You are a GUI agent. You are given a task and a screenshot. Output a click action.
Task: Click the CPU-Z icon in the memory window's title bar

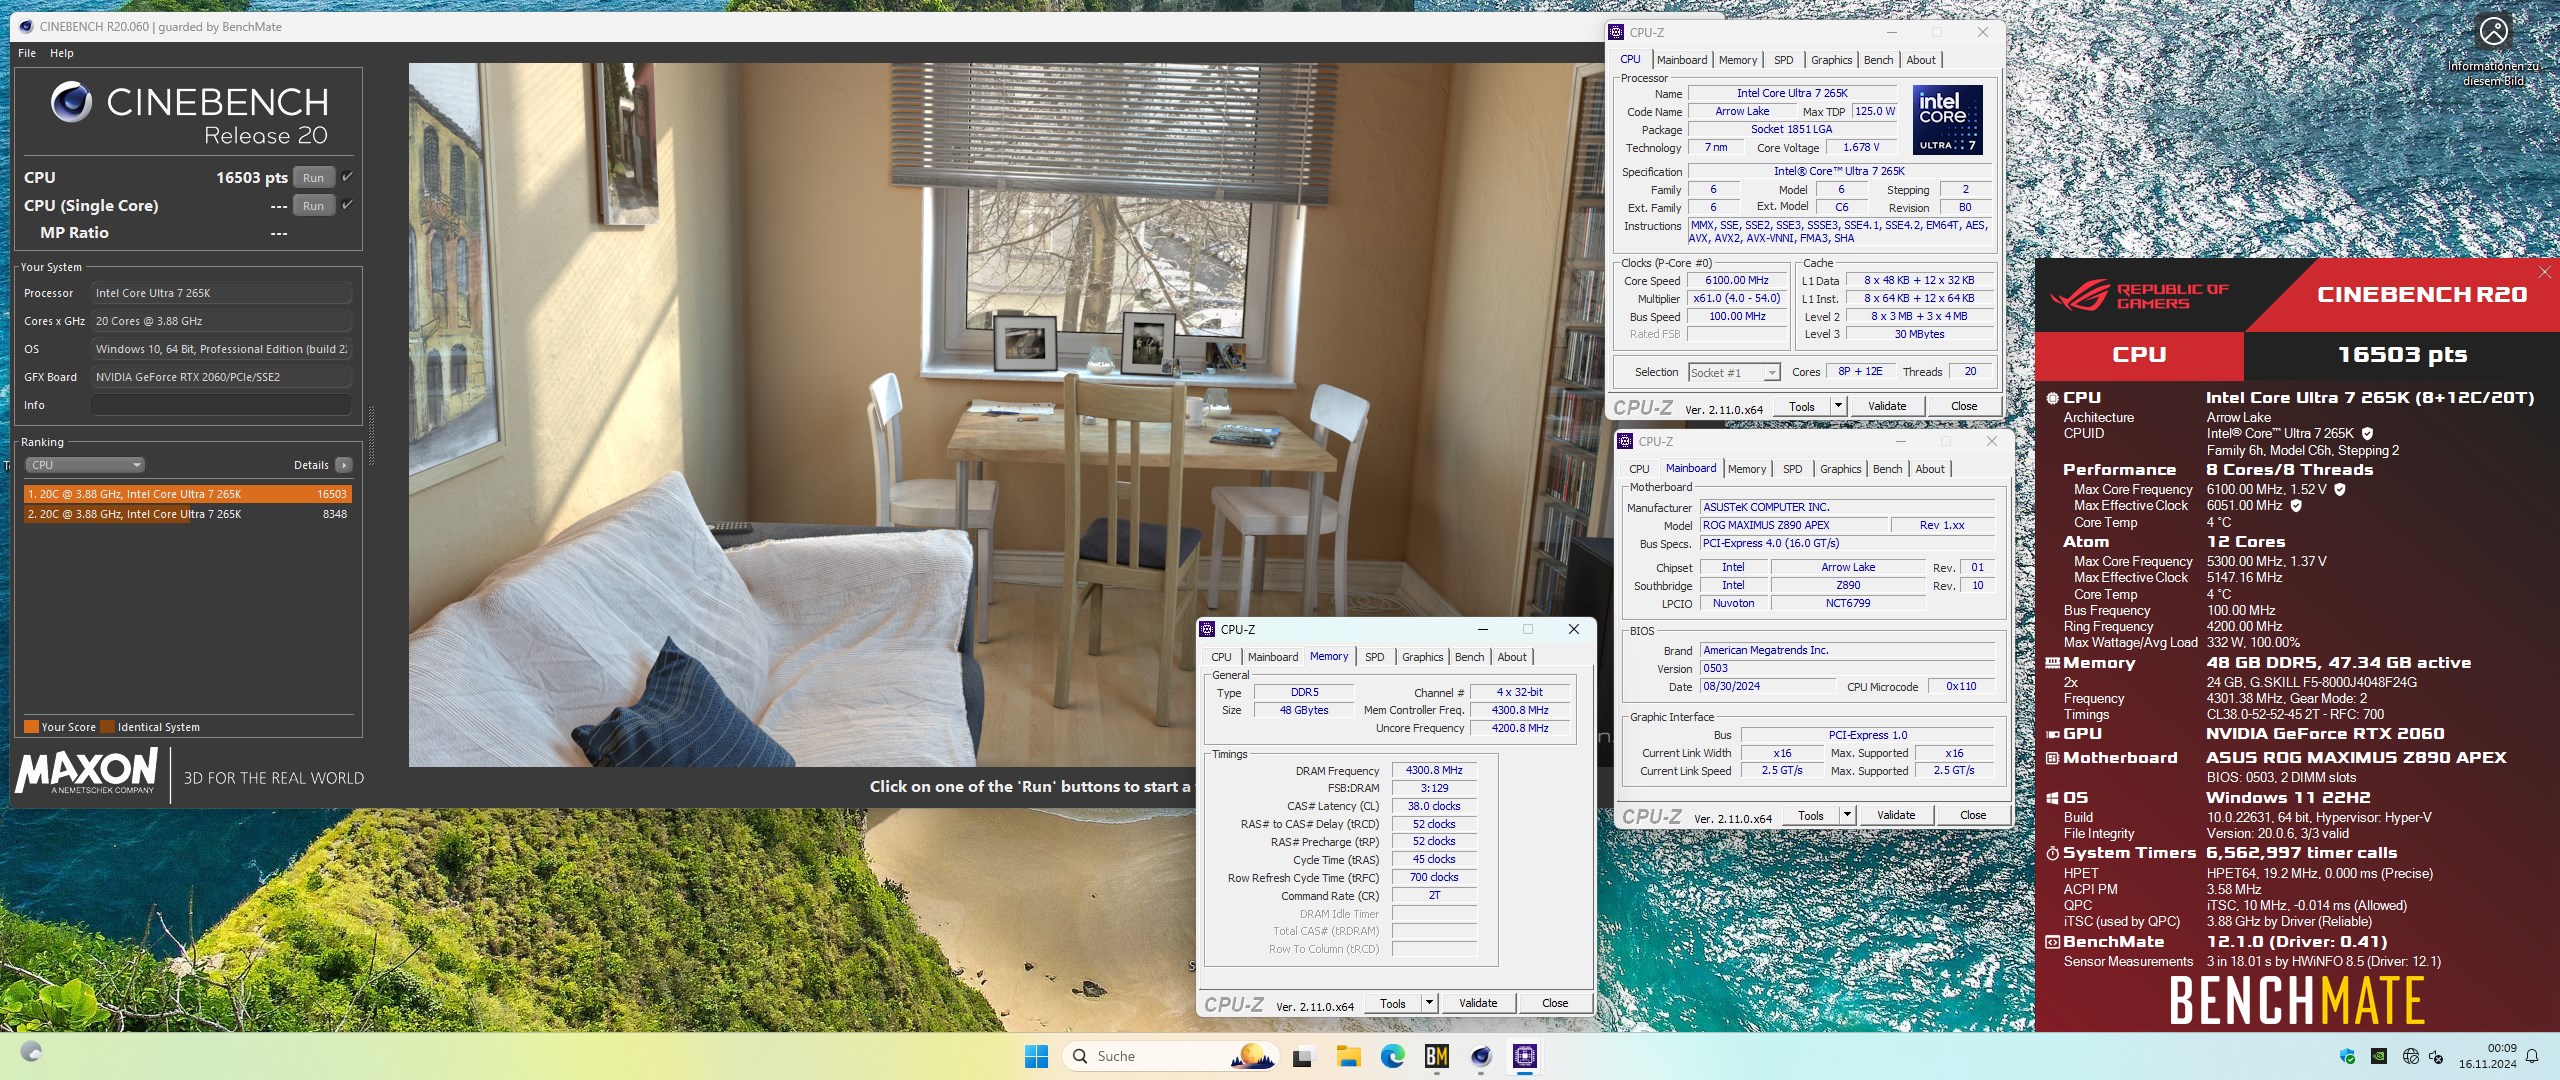click(x=1207, y=629)
